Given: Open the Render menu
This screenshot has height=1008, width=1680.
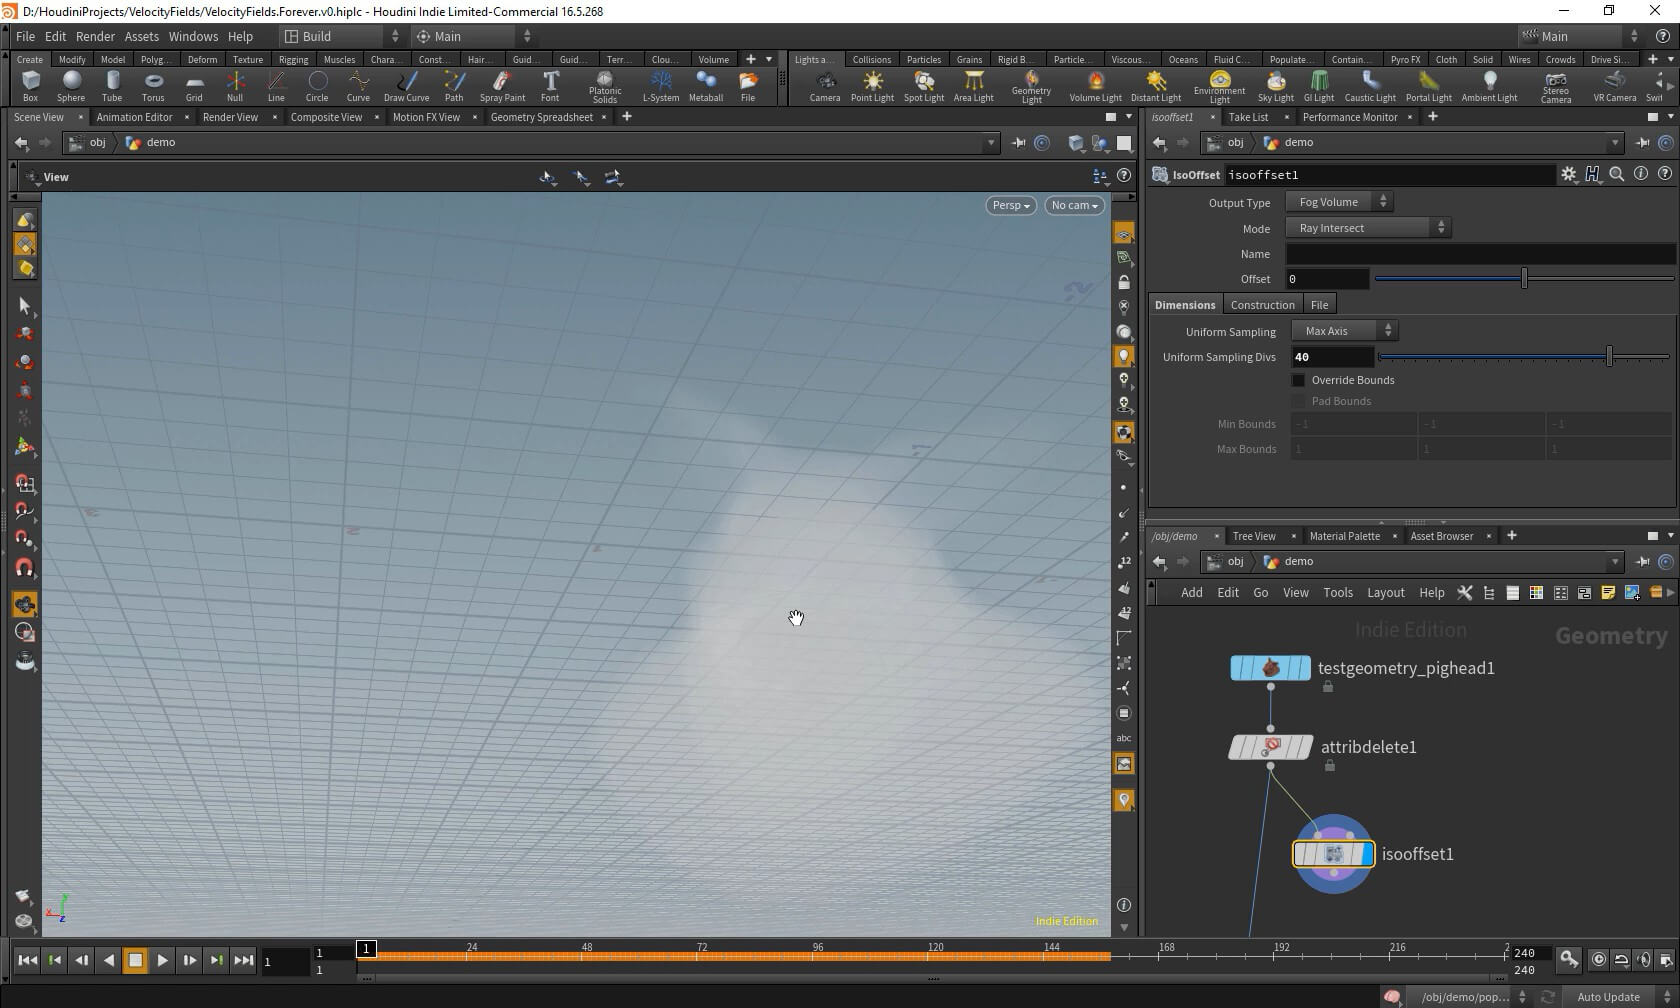Looking at the screenshot, I should click(95, 36).
